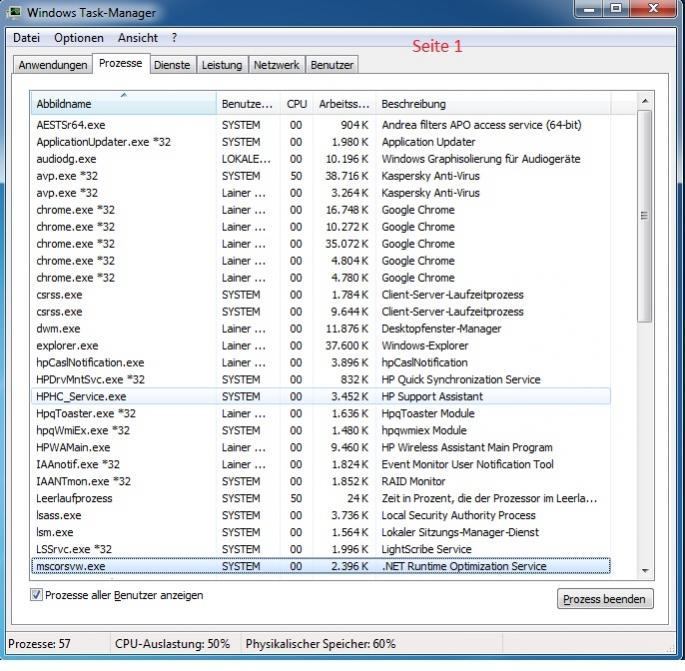Select the Leerlaufprozess row
The image size is (685, 671).
321,498
